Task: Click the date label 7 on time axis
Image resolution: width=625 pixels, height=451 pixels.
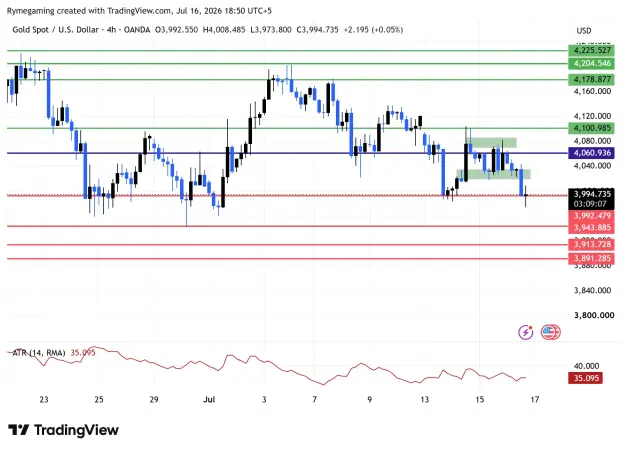Action: 314,399
